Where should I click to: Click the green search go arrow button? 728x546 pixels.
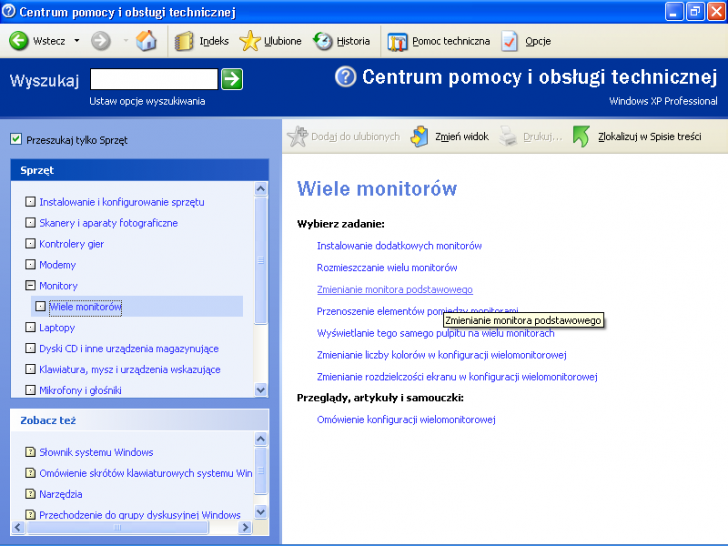click(x=232, y=79)
